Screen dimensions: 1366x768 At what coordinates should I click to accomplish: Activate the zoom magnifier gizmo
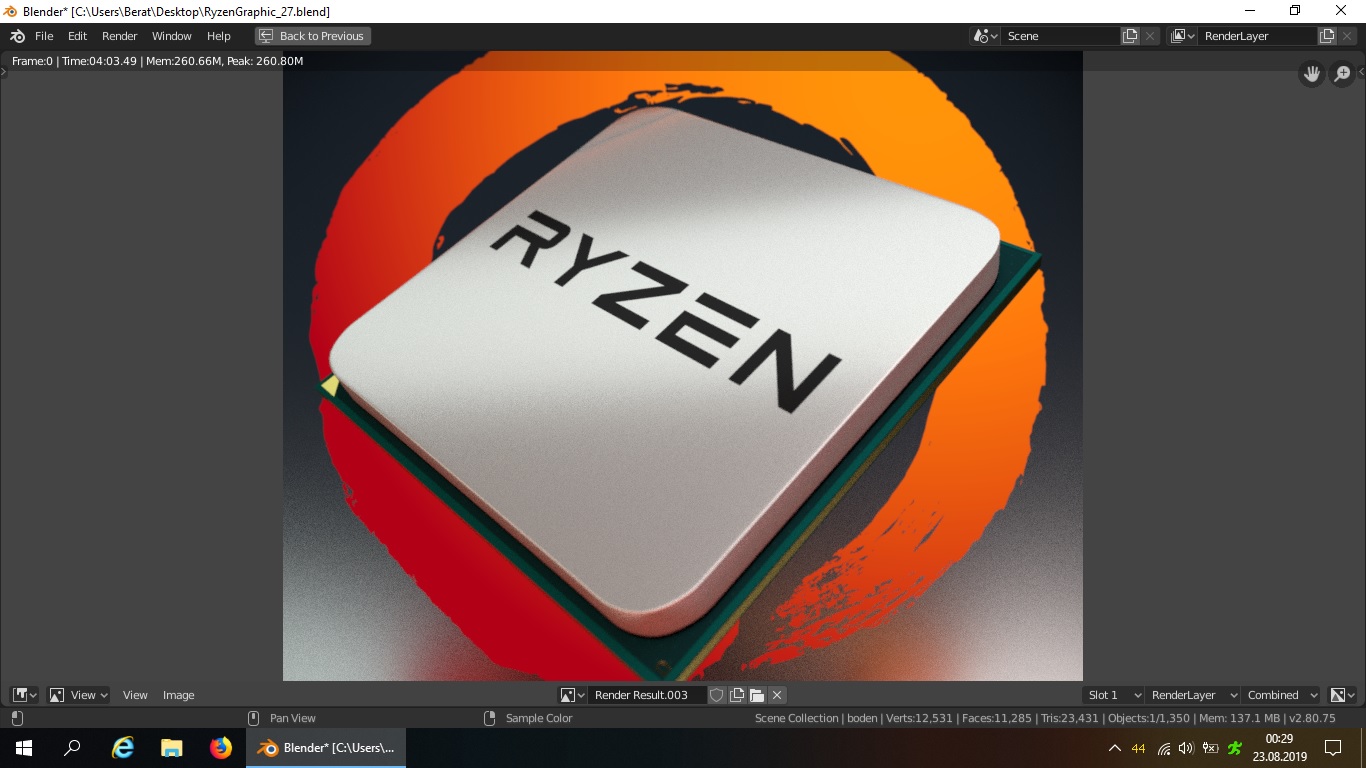[1343, 74]
